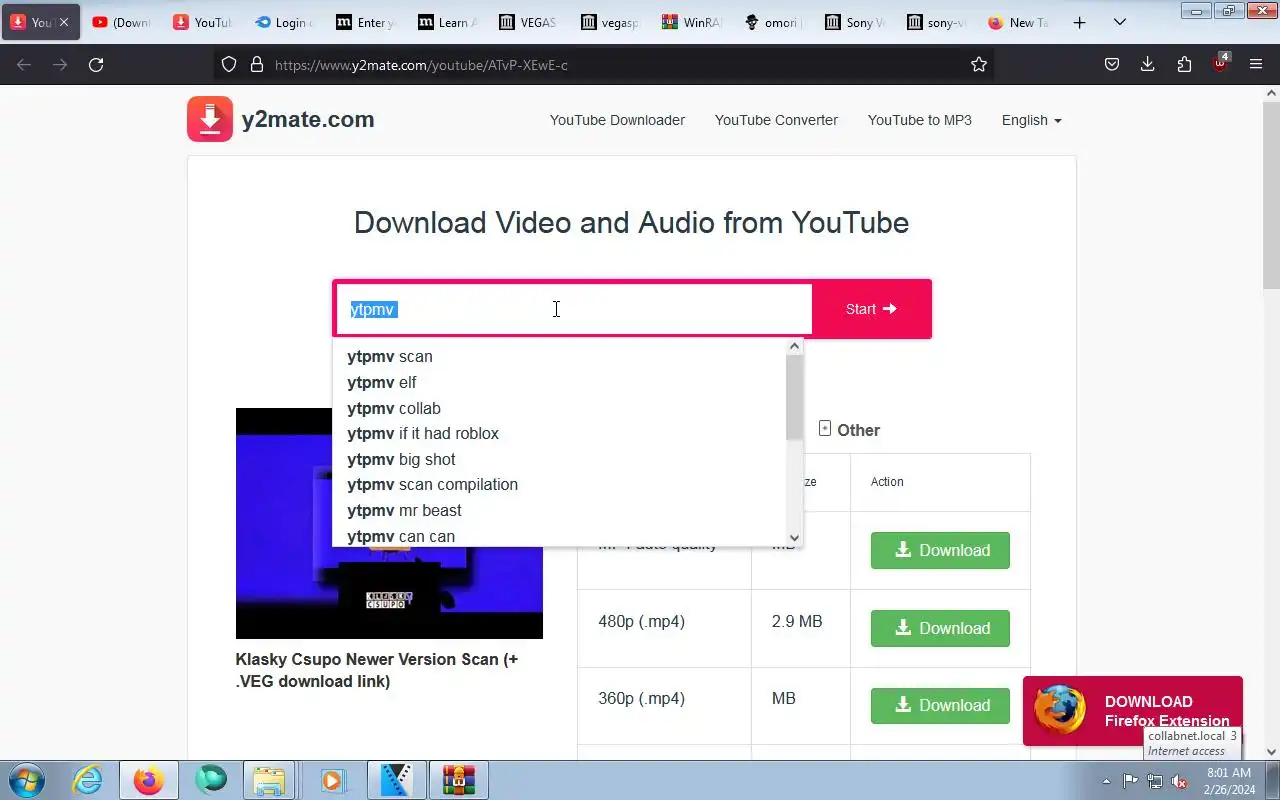1280x800 pixels.
Task: Click the y2mate.com site title
Action: click(308, 119)
